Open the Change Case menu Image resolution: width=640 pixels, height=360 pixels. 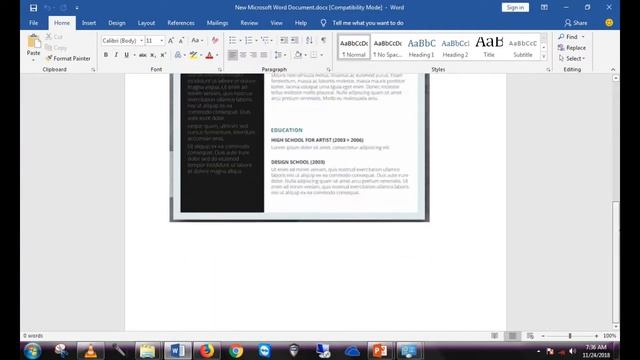[x=197, y=40]
